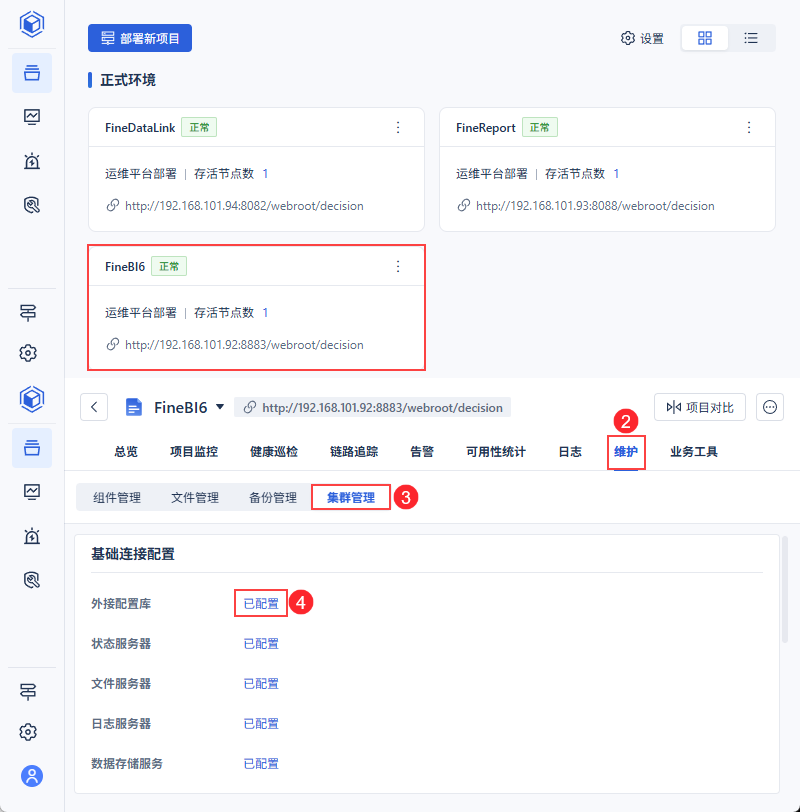Click the 项目对比 button
Image resolution: width=800 pixels, height=812 pixels.
pos(700,407)
